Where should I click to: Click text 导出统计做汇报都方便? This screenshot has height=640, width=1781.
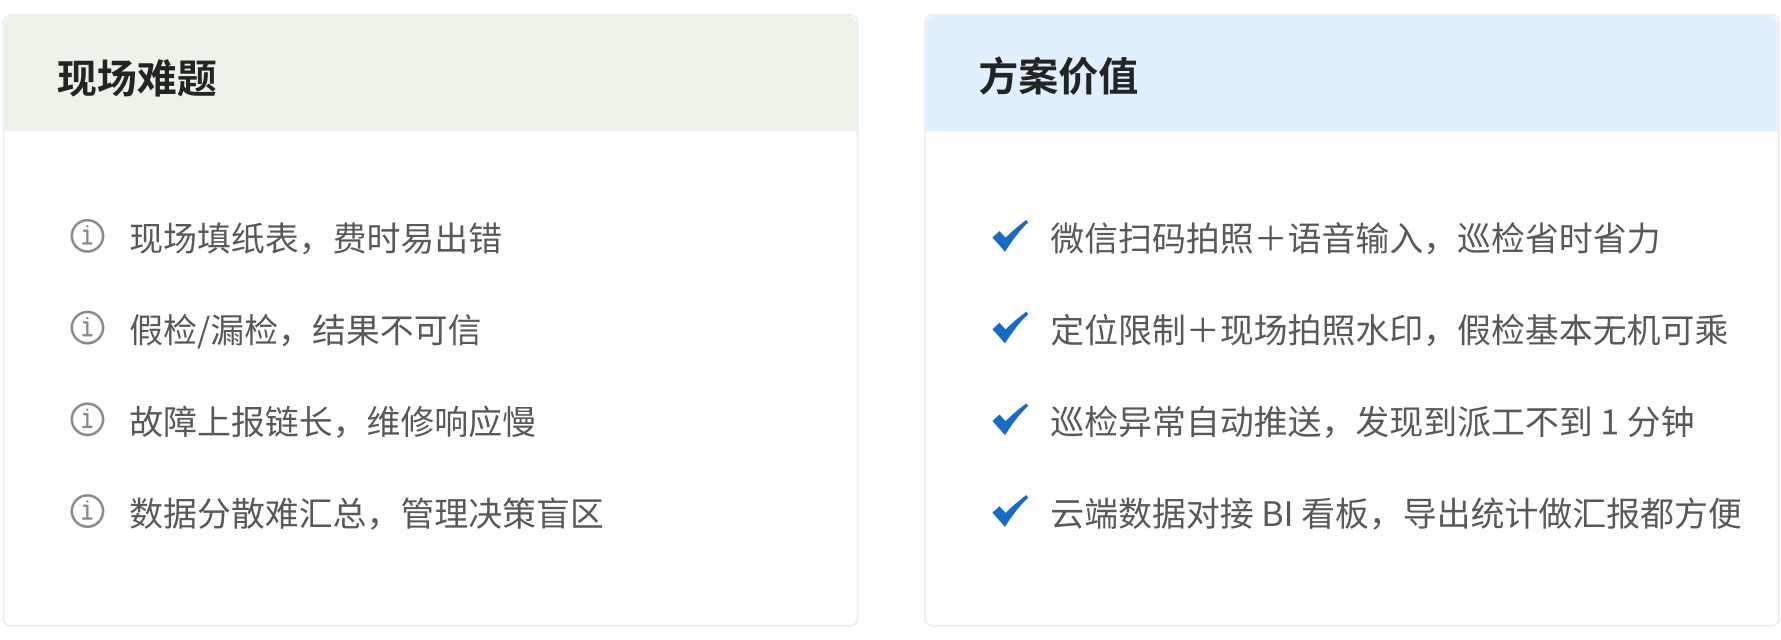[x=1572, y=514]
